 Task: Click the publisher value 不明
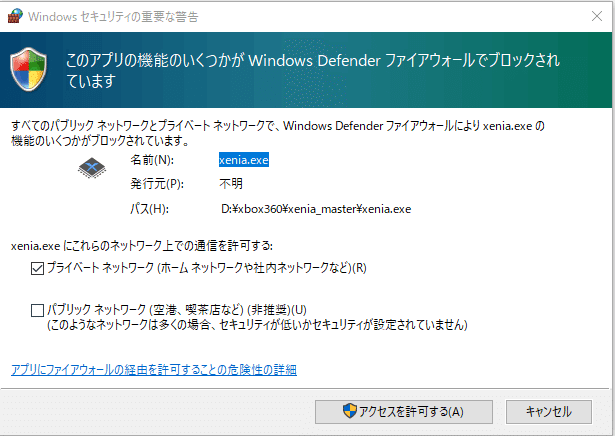coord(231,183)
